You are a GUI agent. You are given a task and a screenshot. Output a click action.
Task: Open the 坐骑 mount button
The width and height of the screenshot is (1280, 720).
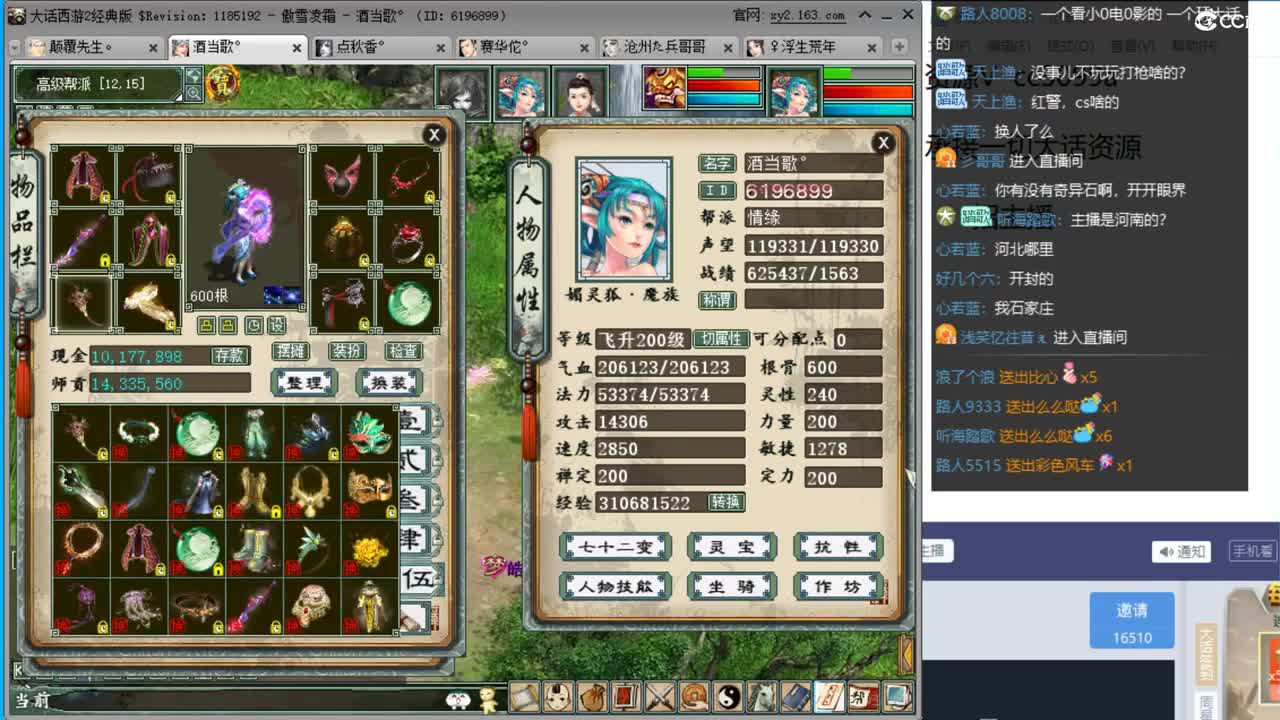[x=732, y=587]
